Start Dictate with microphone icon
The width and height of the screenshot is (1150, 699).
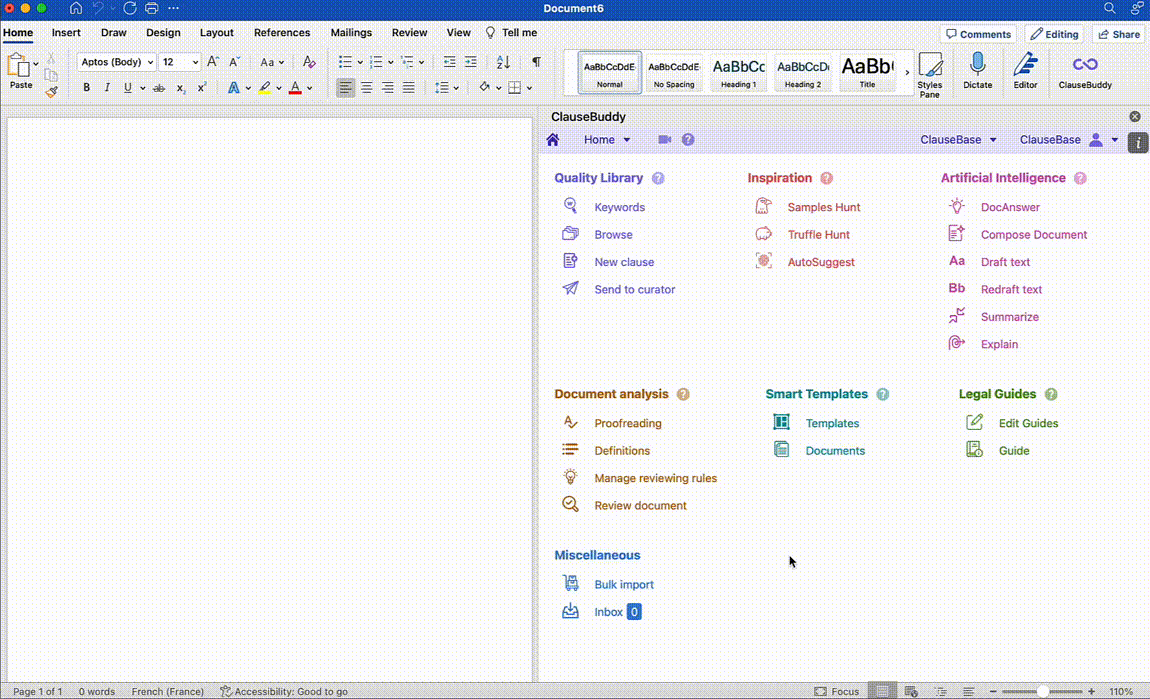(977, 71)
